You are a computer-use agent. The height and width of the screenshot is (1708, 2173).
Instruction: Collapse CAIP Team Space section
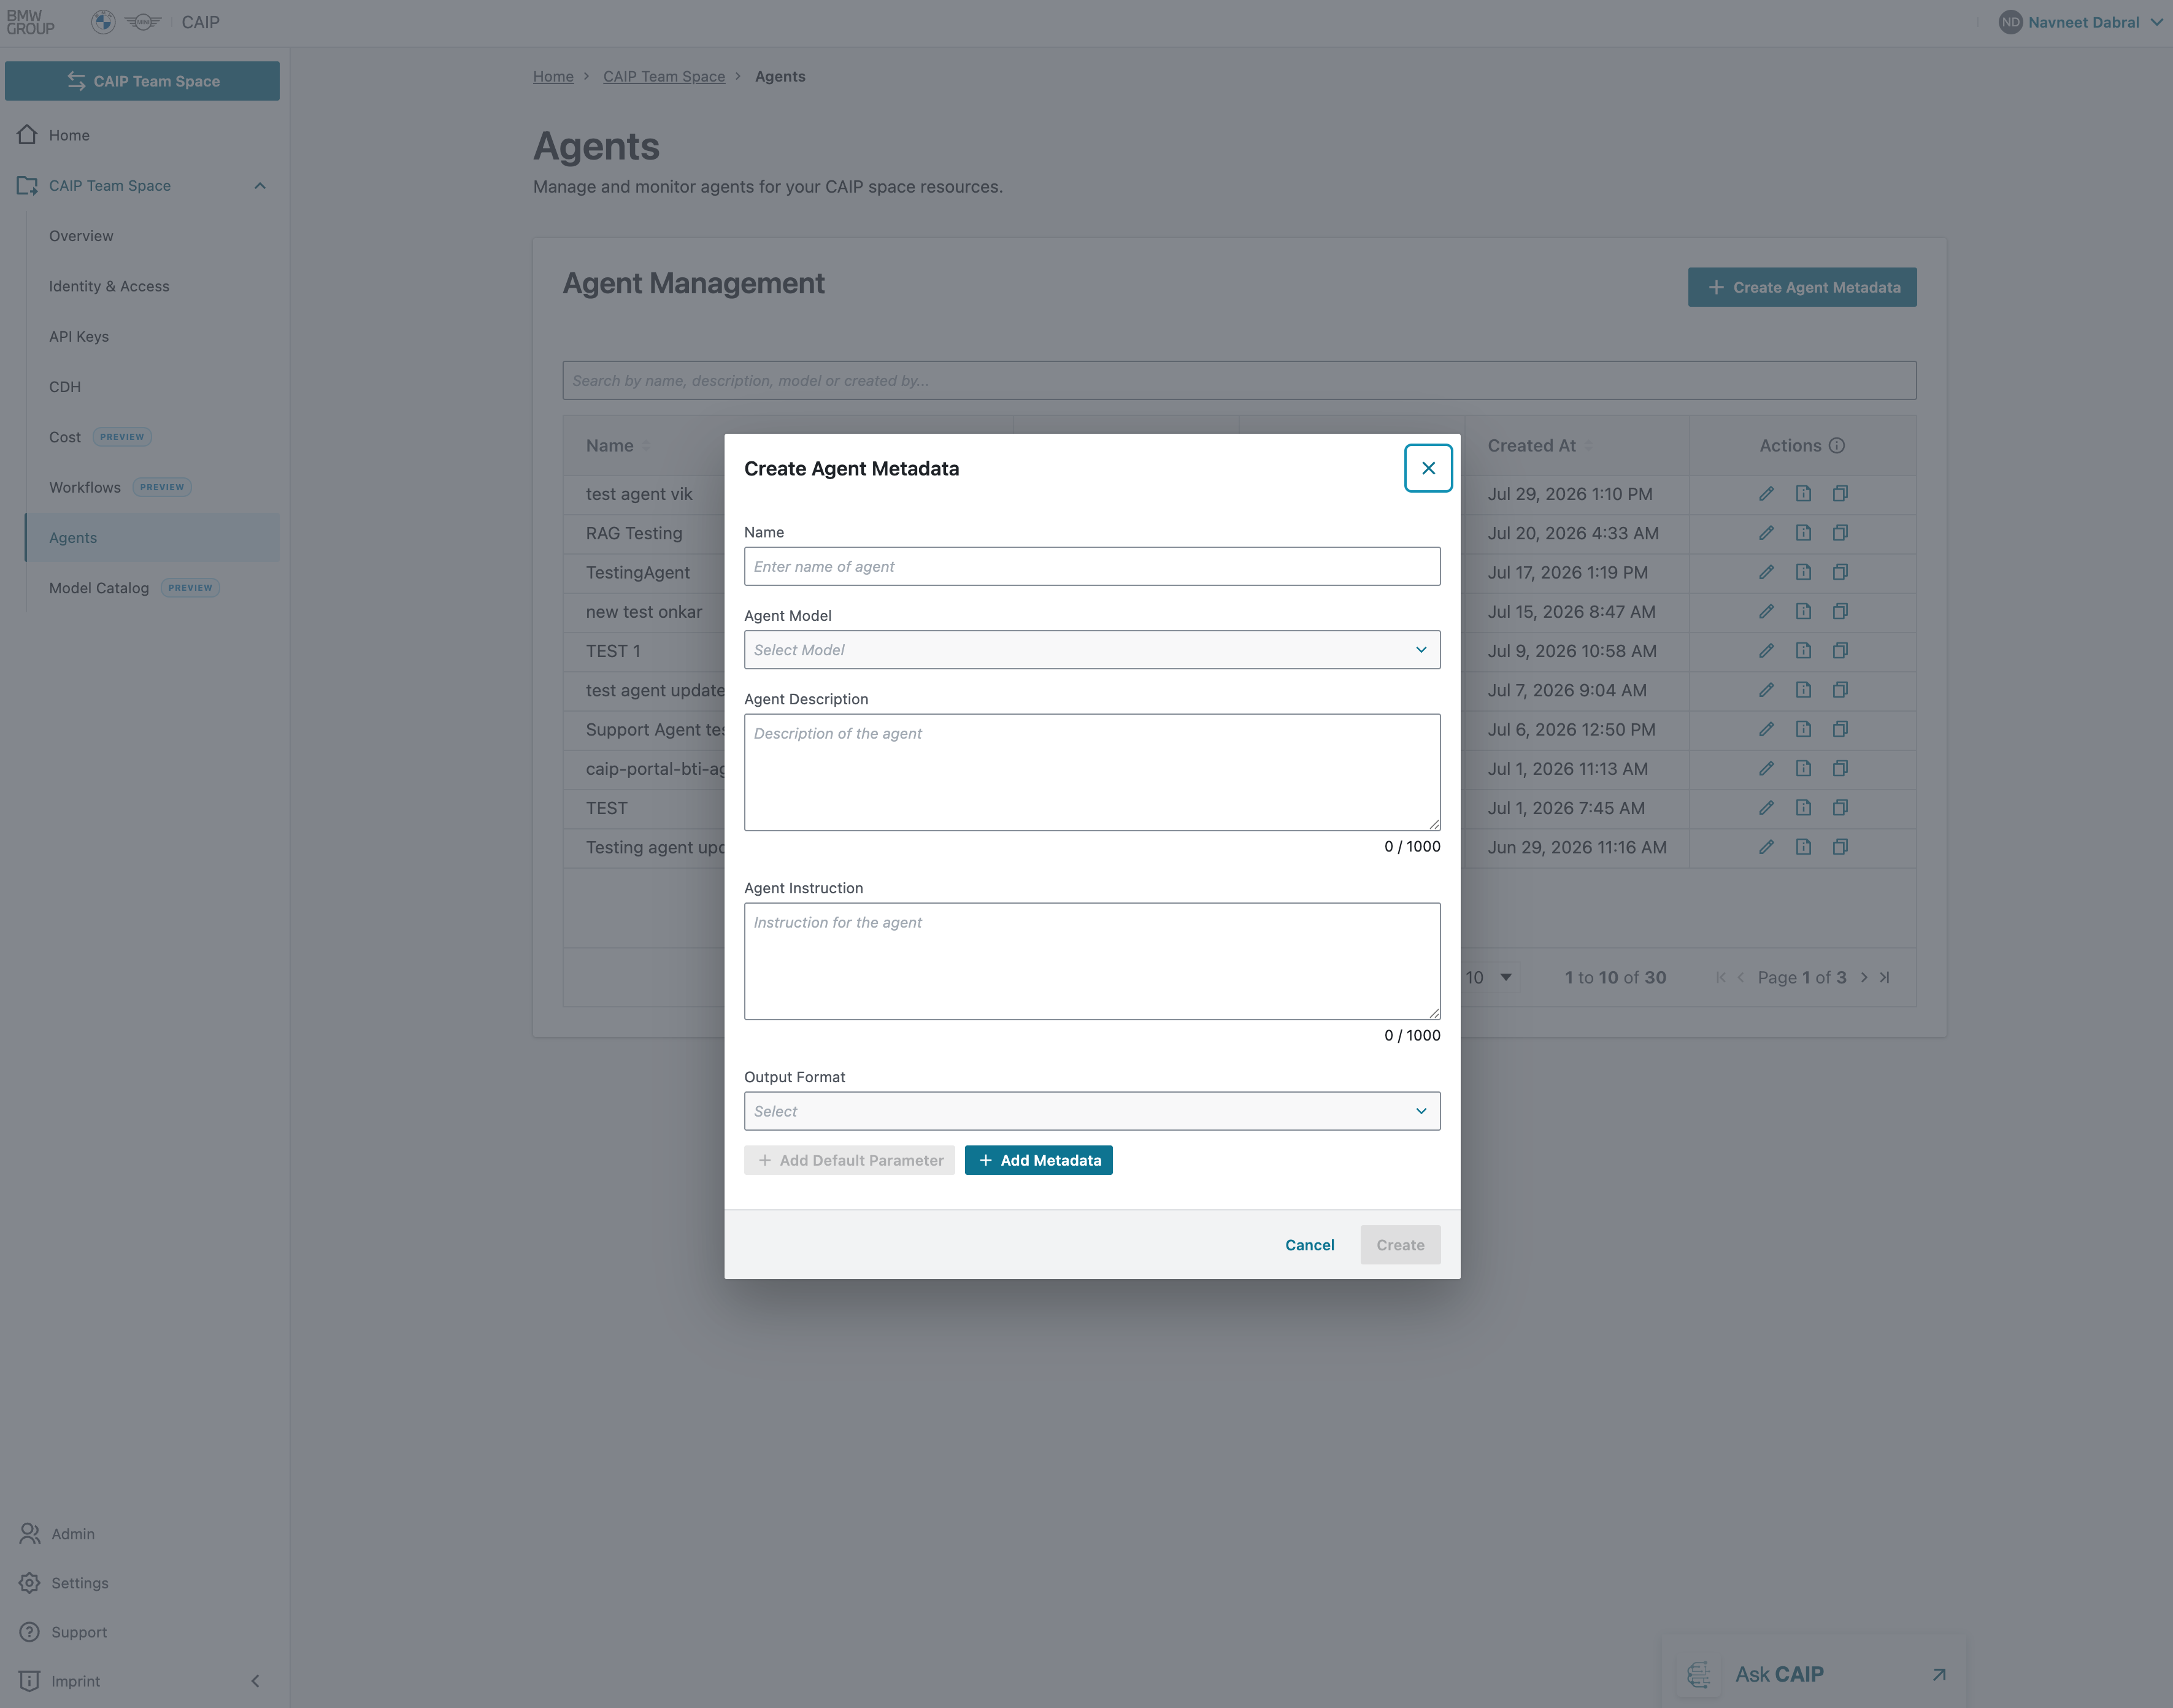(x=260, y=186)
